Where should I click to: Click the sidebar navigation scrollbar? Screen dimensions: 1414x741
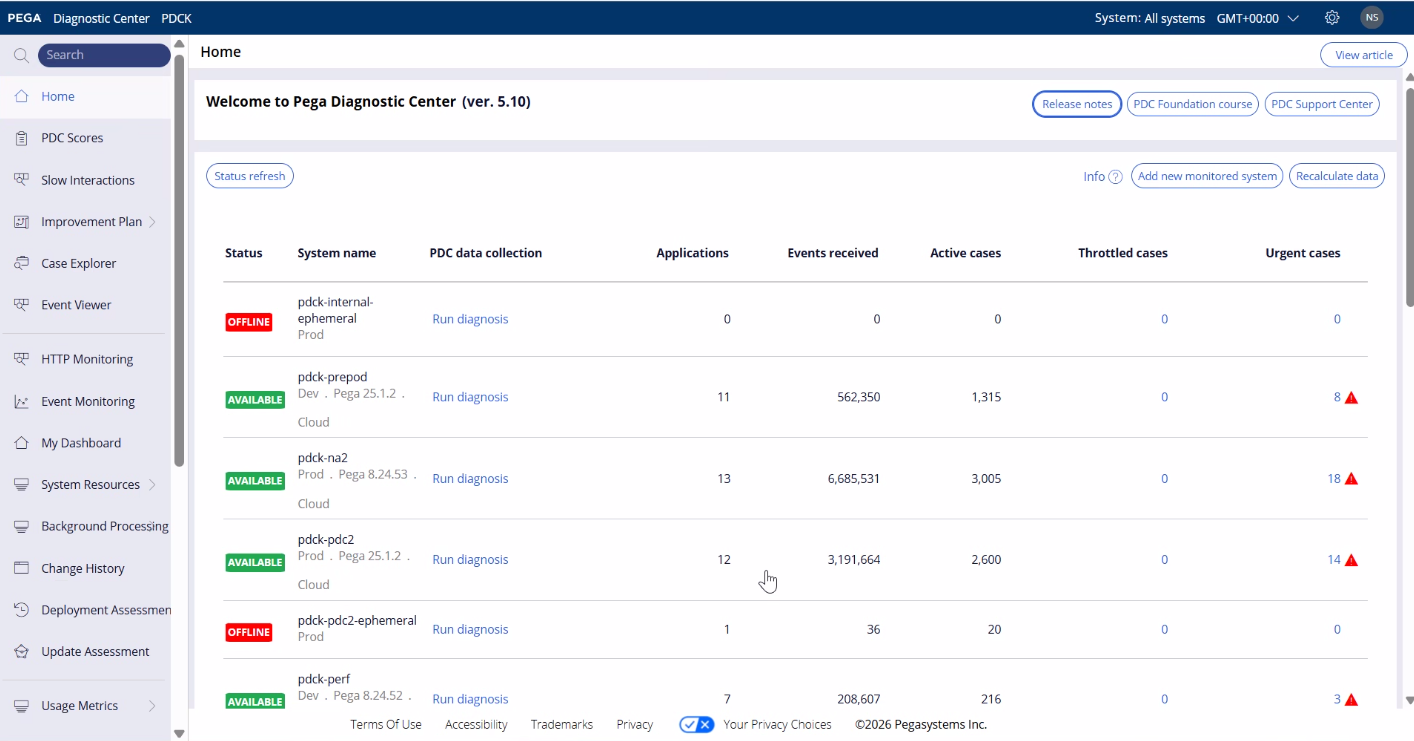(x=179, y=260)
